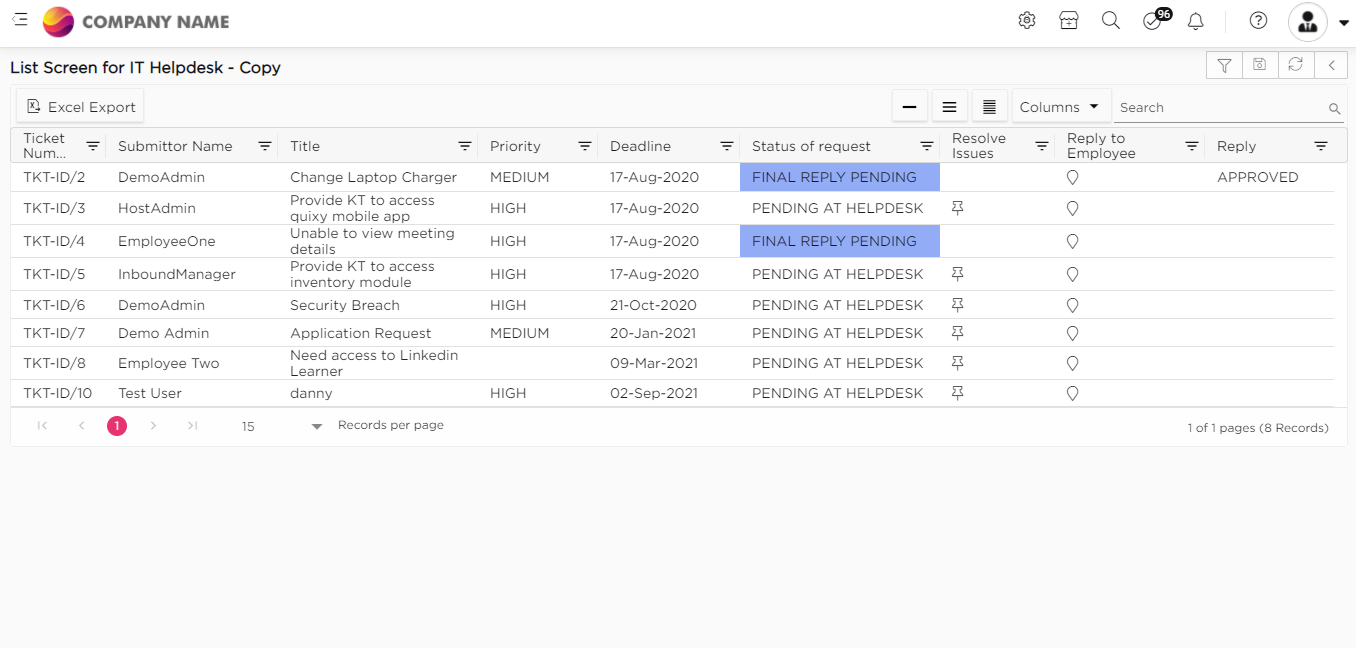Select dense row density icon
The height and width of the screenshot is (648, 1356).
pyautogui.click(x=990, y=107)
